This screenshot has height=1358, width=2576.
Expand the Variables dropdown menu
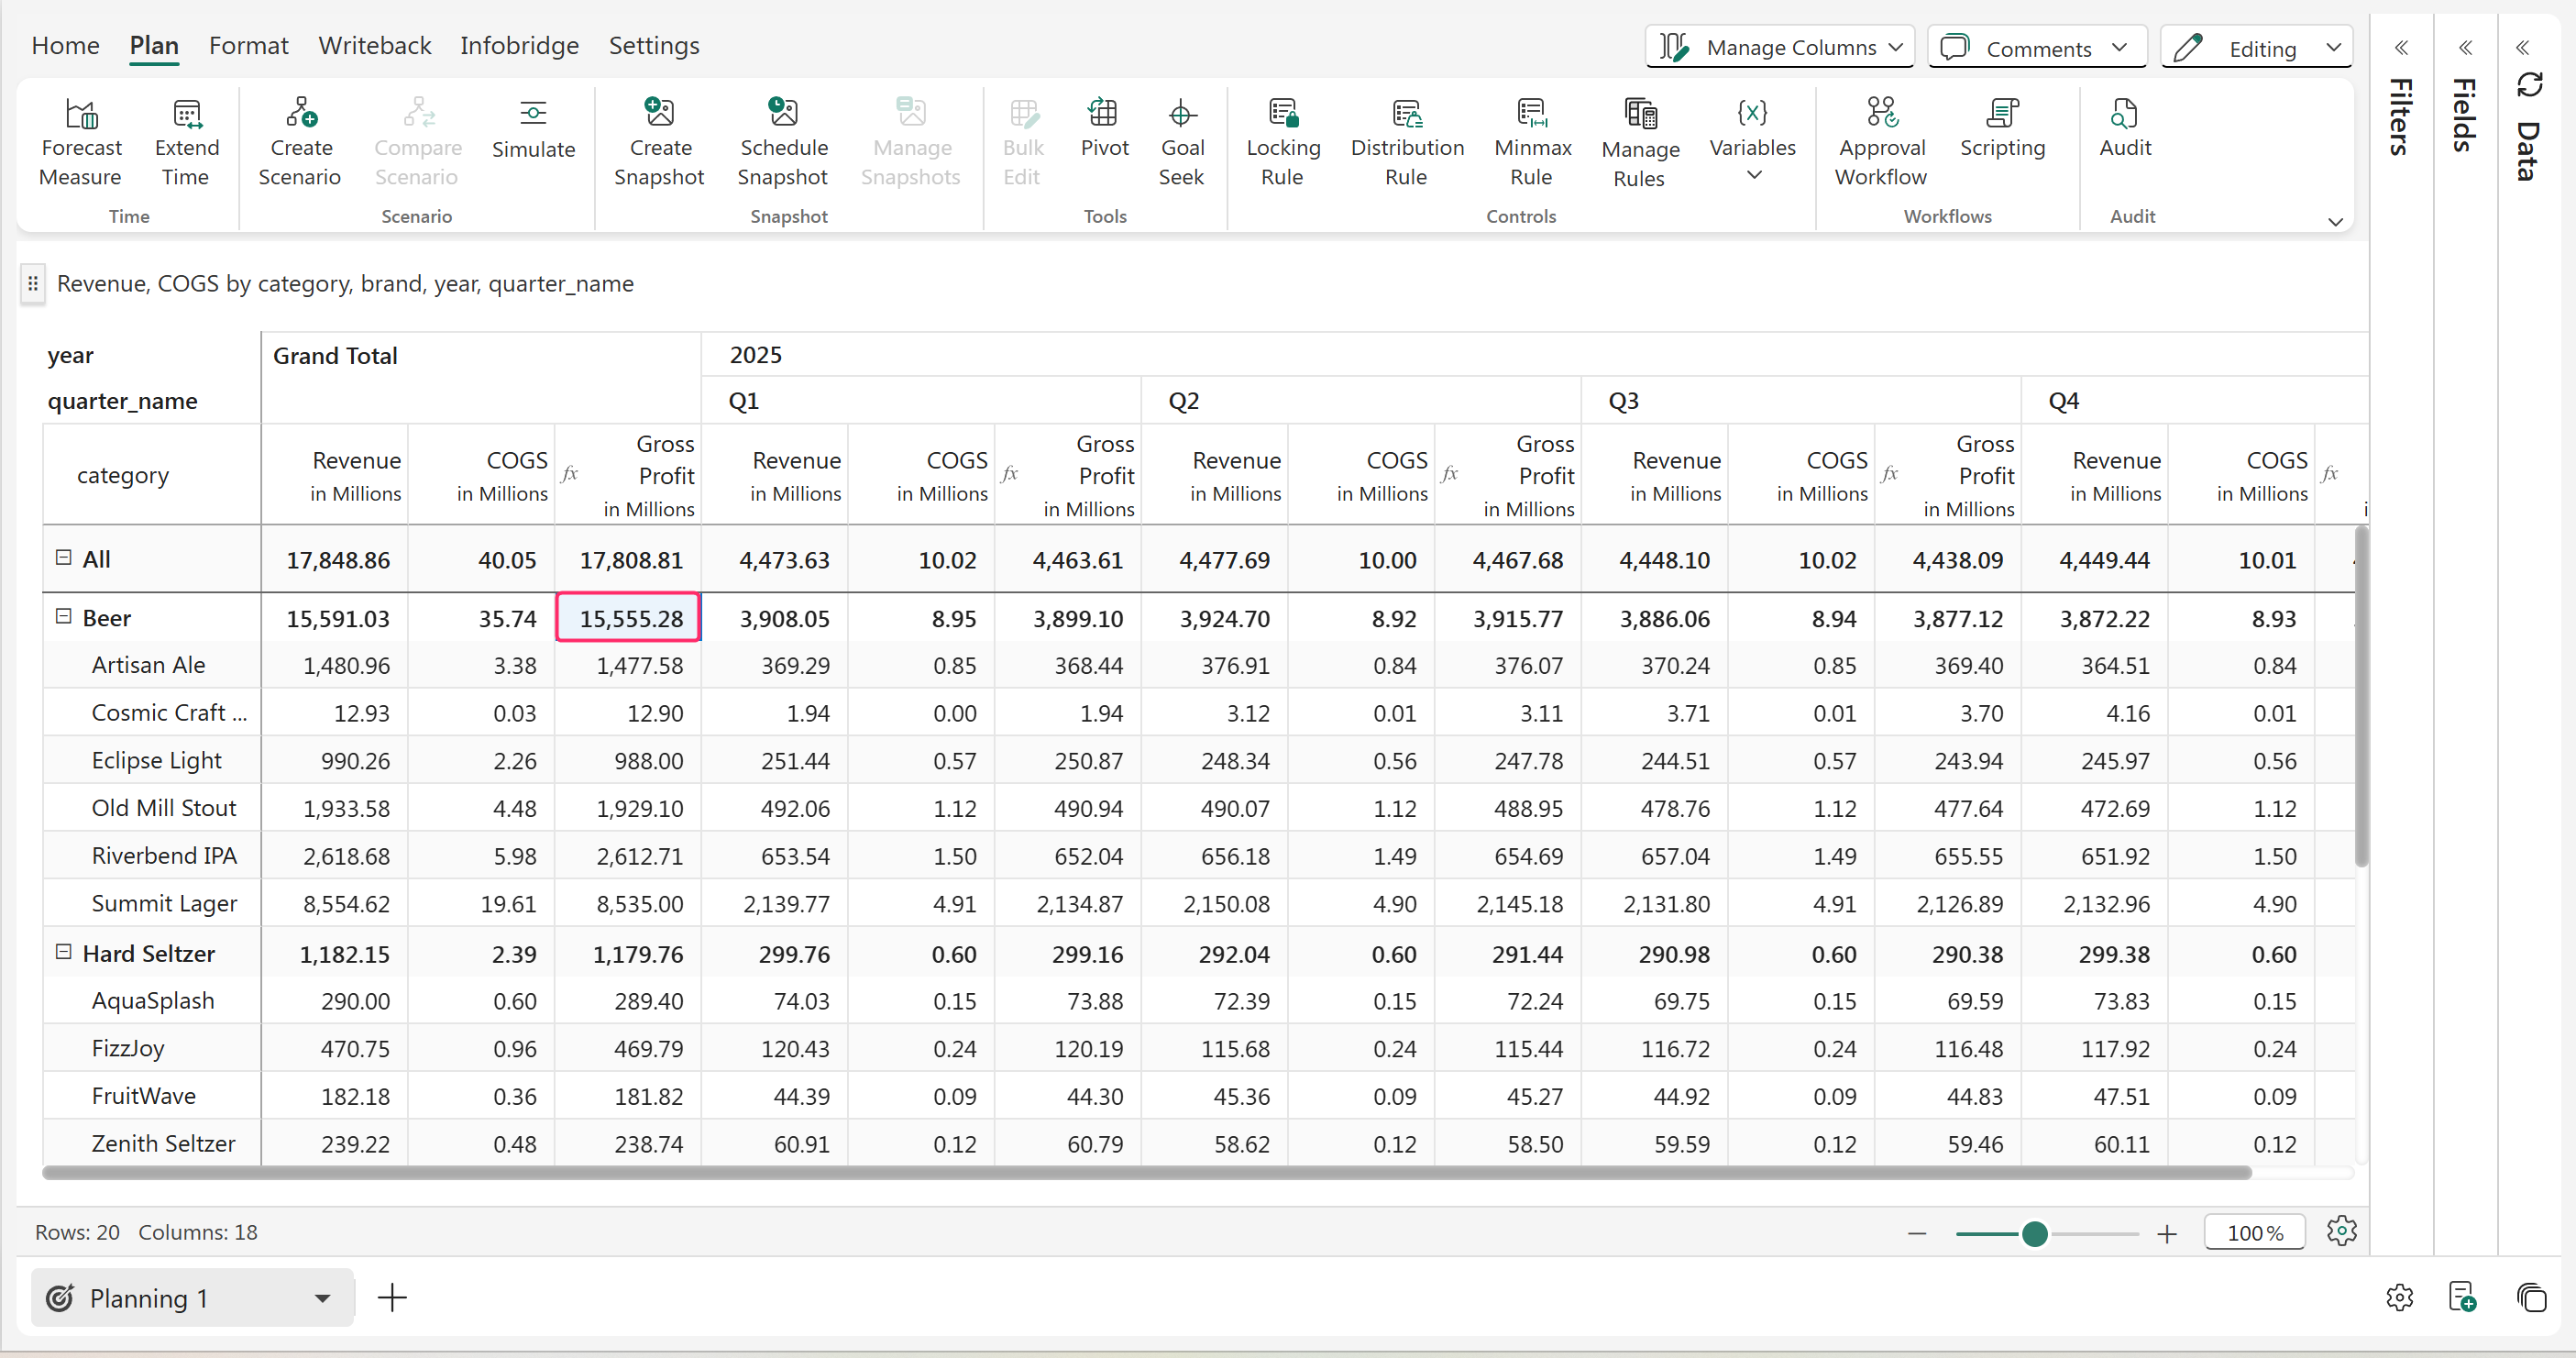tap(1753, 175)
